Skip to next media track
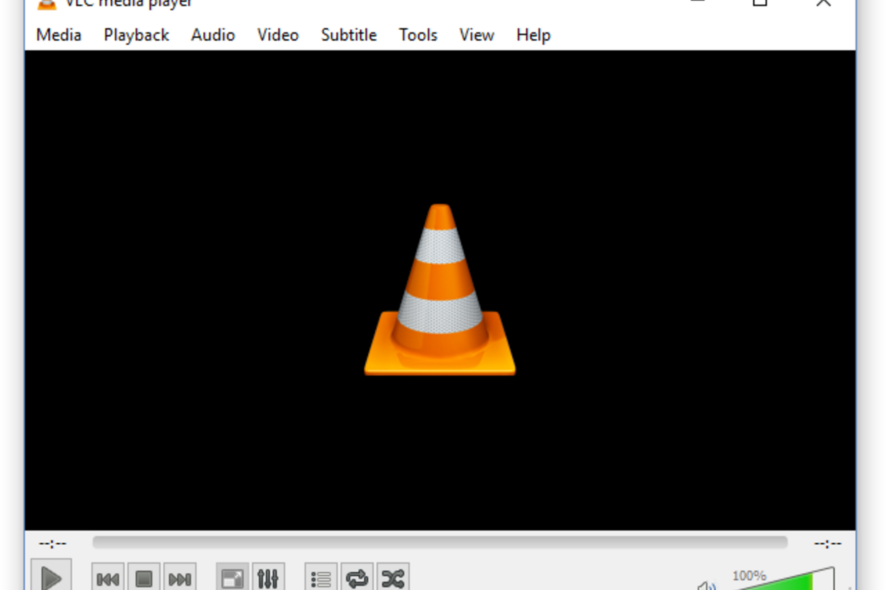The height and width of the screenshot is (590, 886). pyautogui.click(x=180, y=577)
